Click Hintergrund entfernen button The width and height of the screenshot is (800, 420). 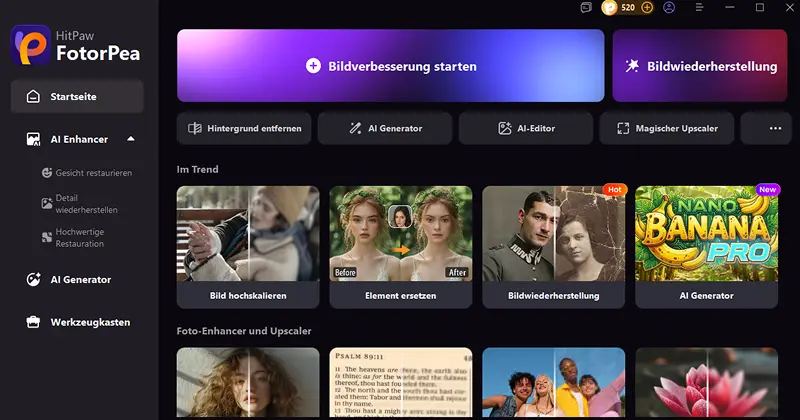[244, 129]
